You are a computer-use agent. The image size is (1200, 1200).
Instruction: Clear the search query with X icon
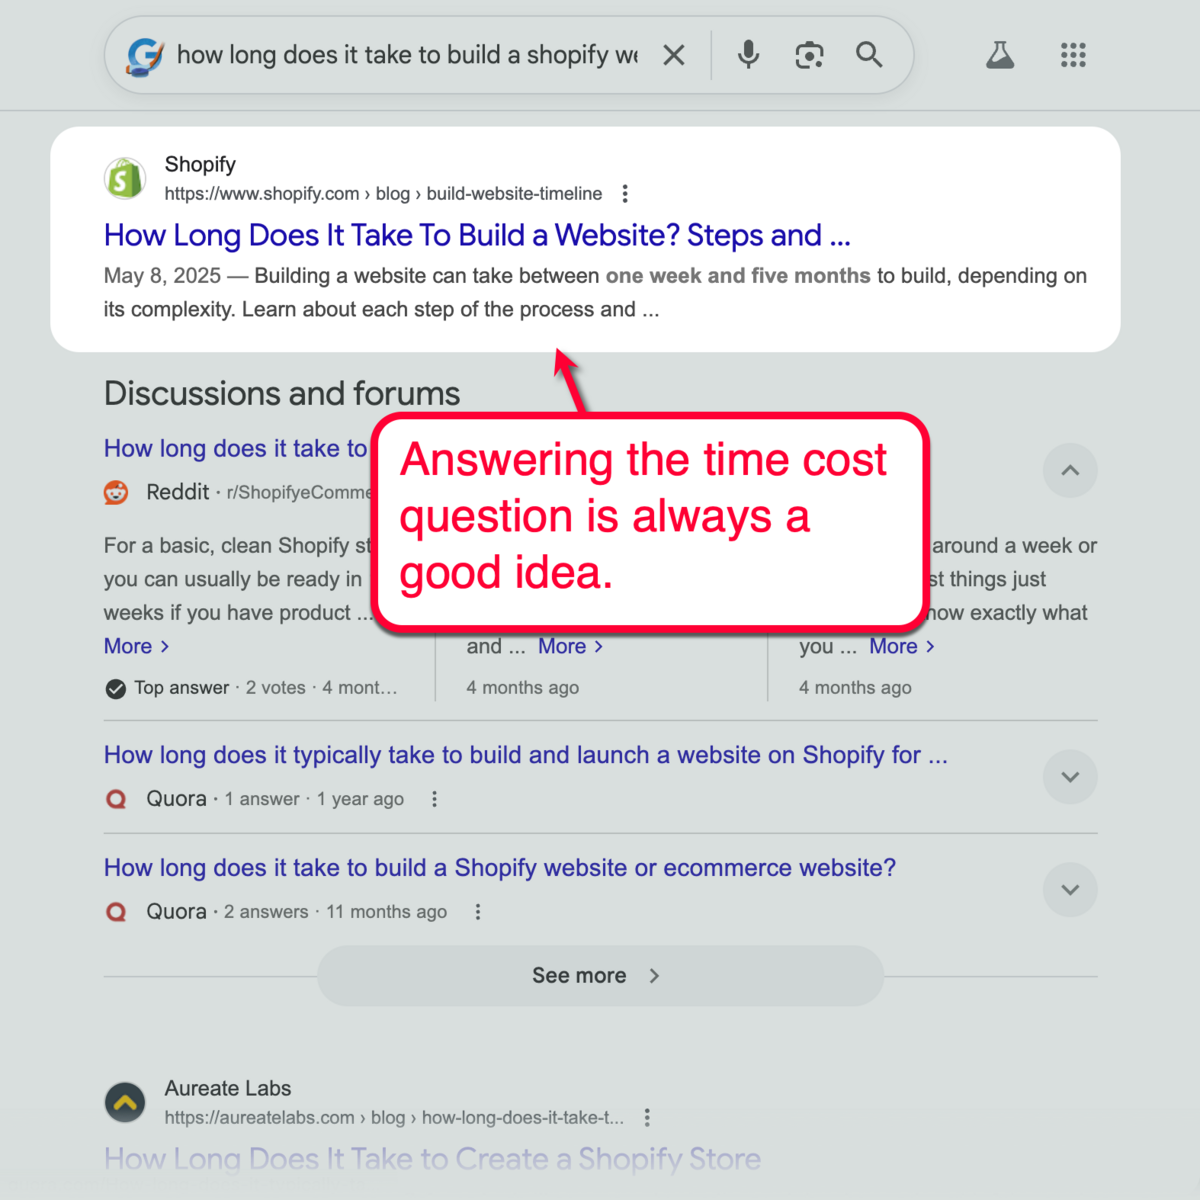674,56
